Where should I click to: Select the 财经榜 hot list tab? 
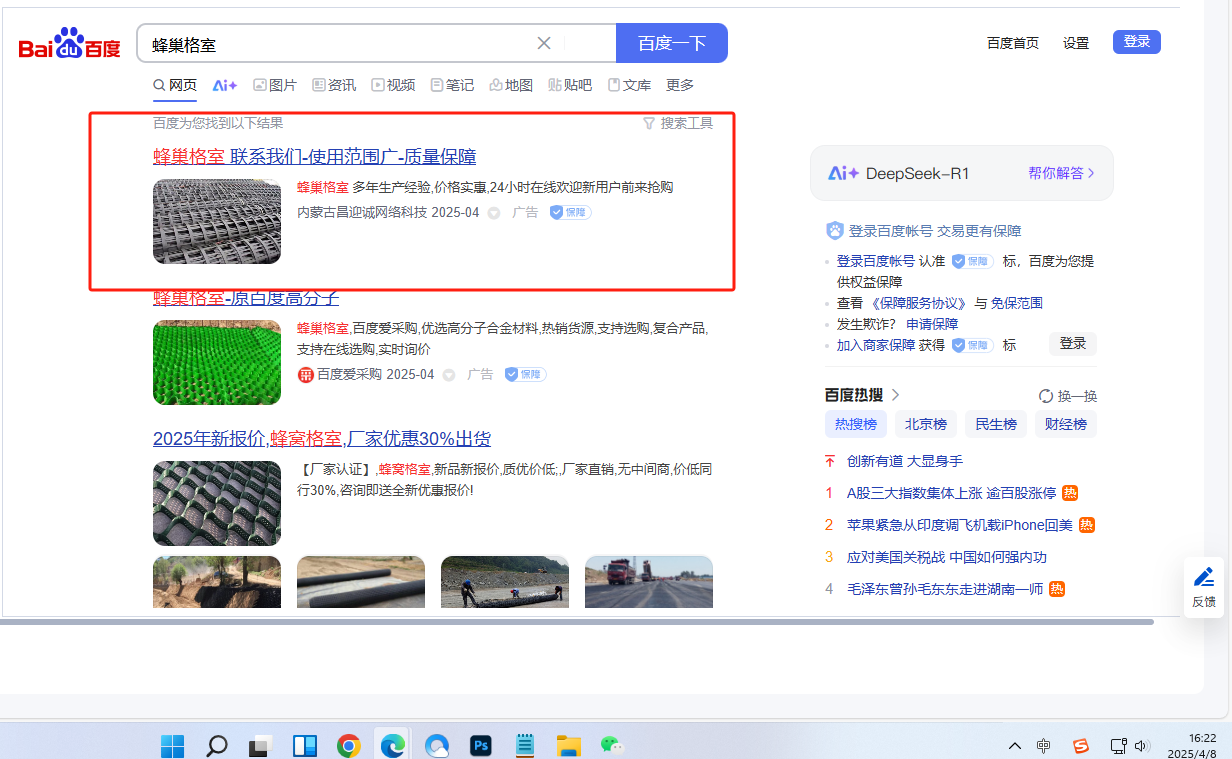[x=1066, y=424]
